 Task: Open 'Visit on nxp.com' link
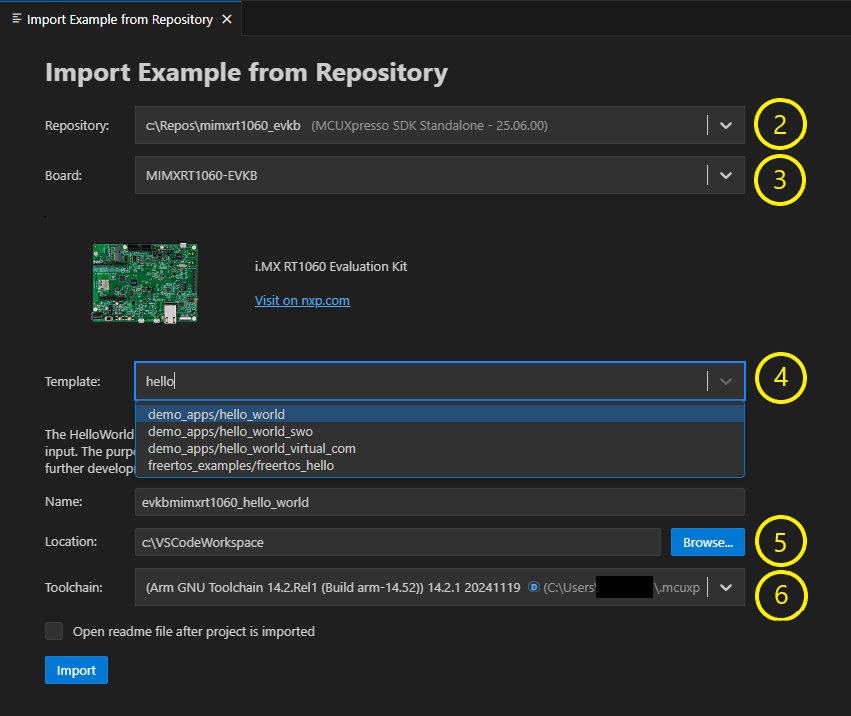coord(302,300)
